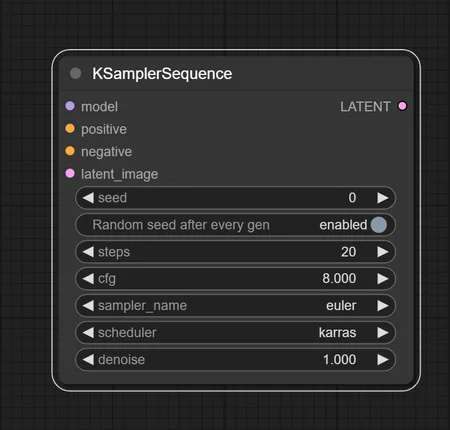Image resolution: width=450 pixels, height=430 pixels.
Task: Click the pink LATENT output socket
Action: pos(402,106)
